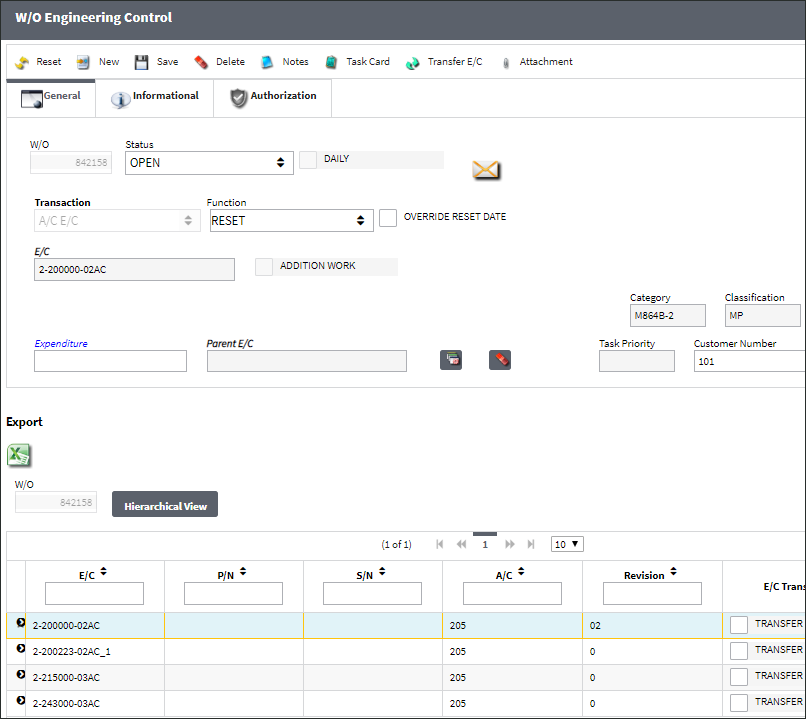This screenshot has height=719, width=806.
Task: Go to next page of table
Action: tap(509, 544)
